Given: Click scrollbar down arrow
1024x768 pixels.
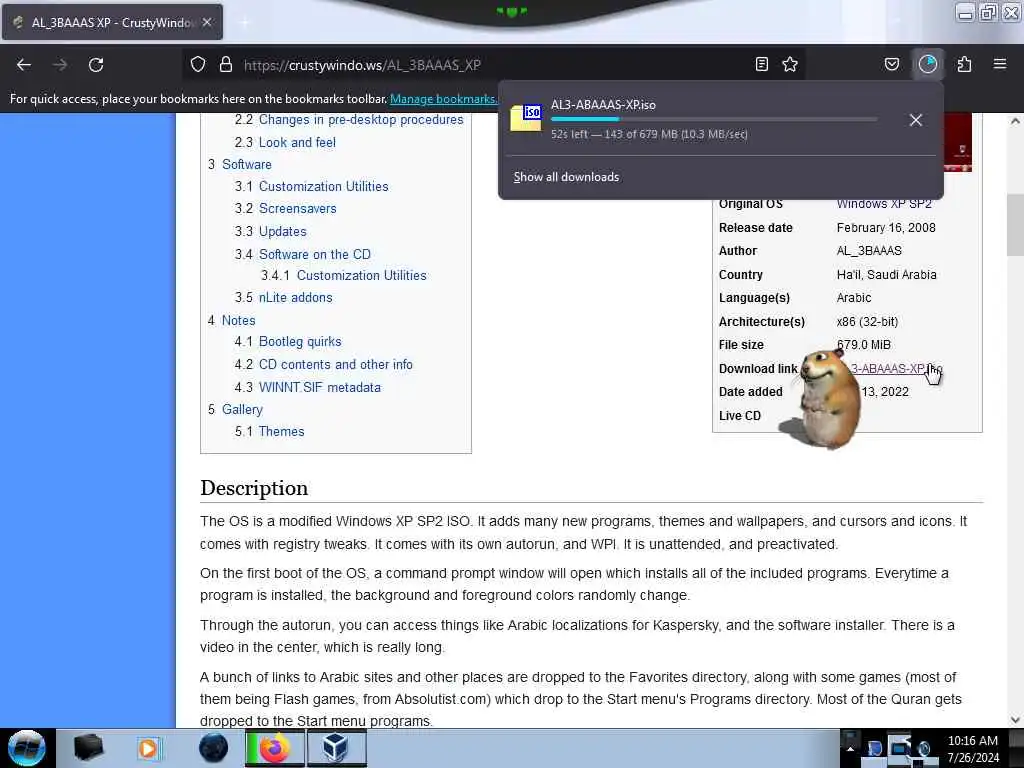Looking at the screenshot, I should point(1015,720).
